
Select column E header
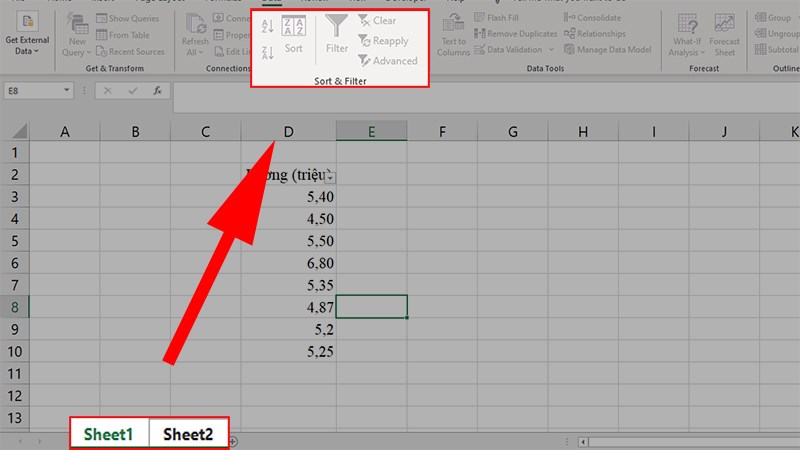click(371, 132)
